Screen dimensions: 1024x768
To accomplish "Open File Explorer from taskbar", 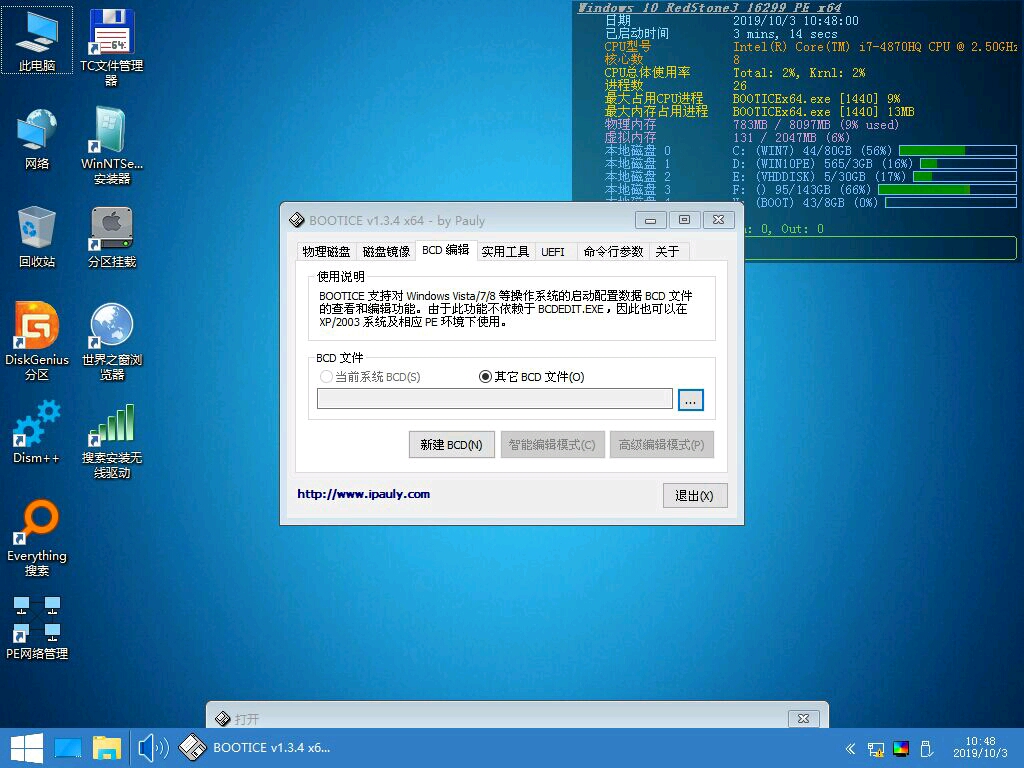I will (x=106, y=748).
